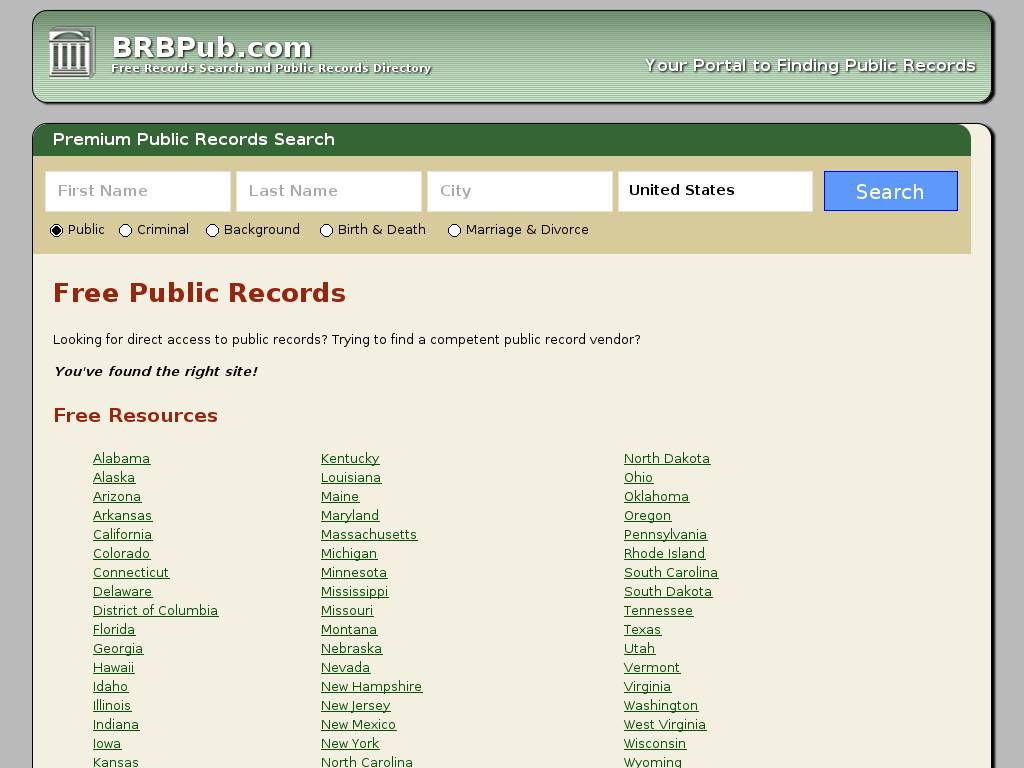The width and height of the screenshot is (1024, 768).
Task: Choose the Background search radio button
Action: point(213,231)
